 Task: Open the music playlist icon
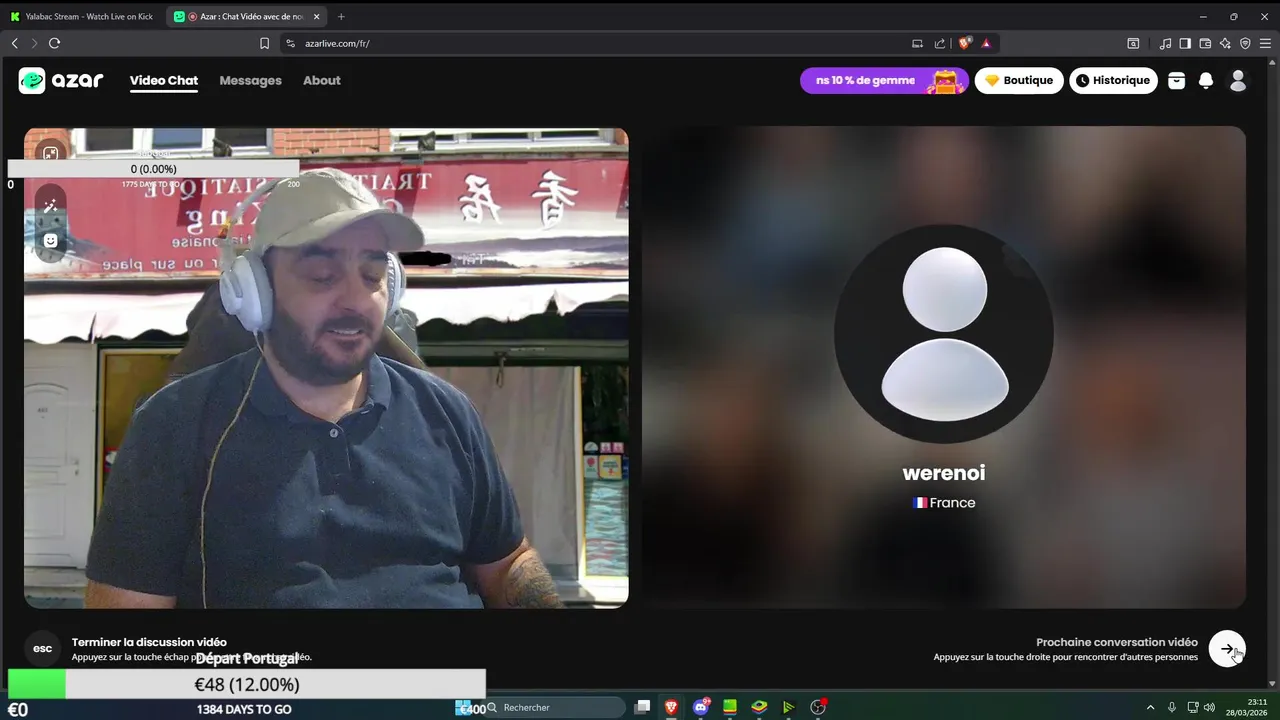(x=1165, y=43)
